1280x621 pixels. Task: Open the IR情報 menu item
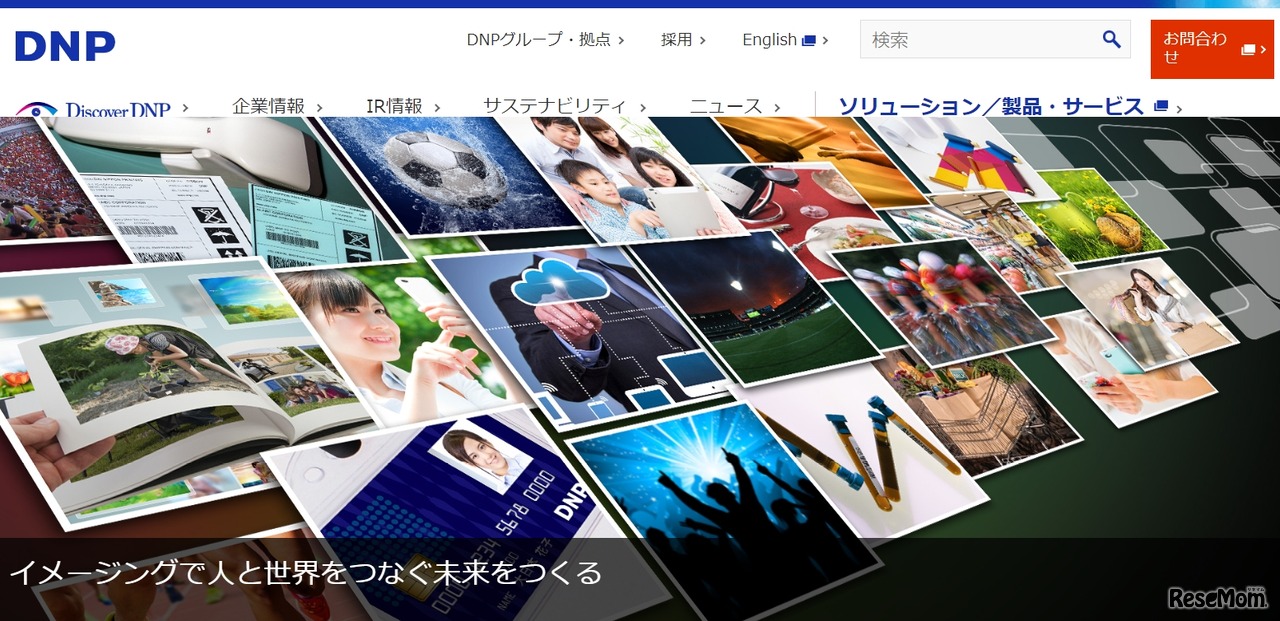pos(403,106)
